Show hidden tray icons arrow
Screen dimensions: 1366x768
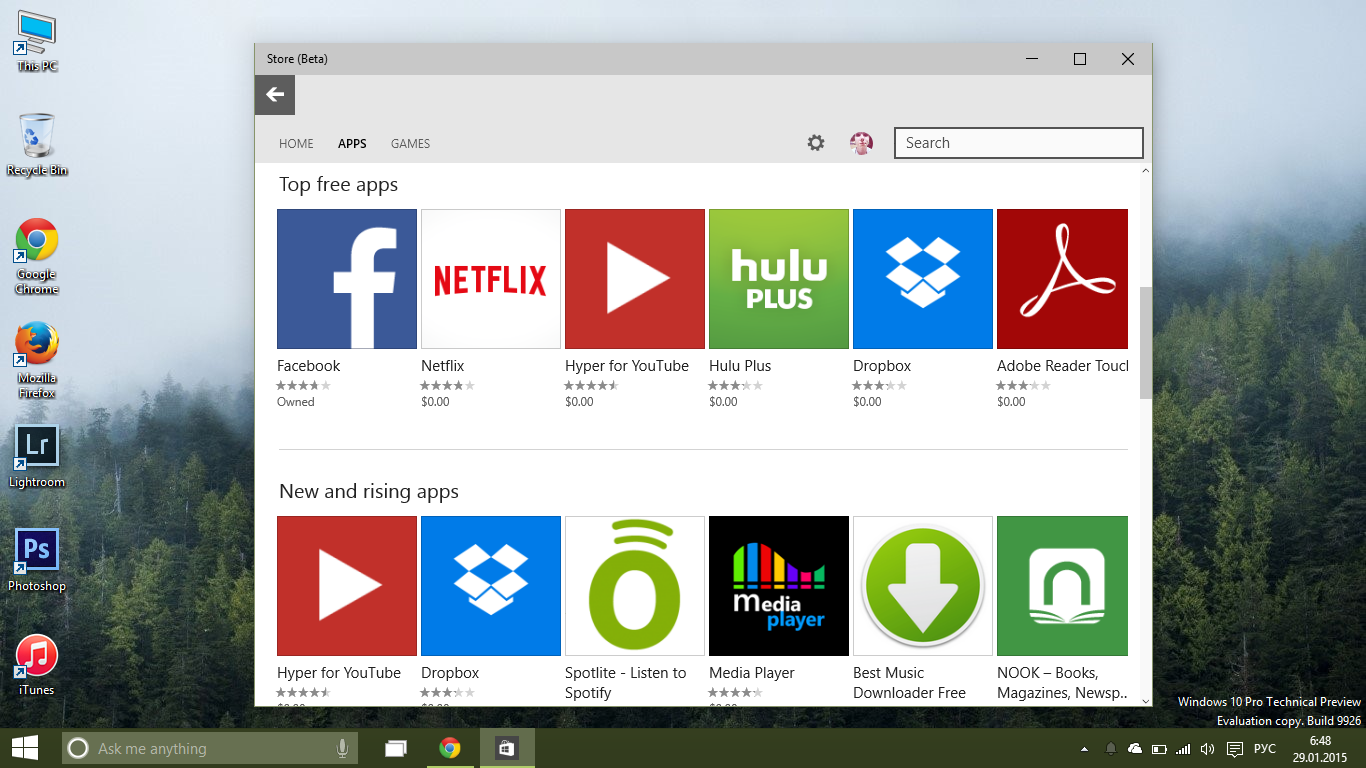1085,749
